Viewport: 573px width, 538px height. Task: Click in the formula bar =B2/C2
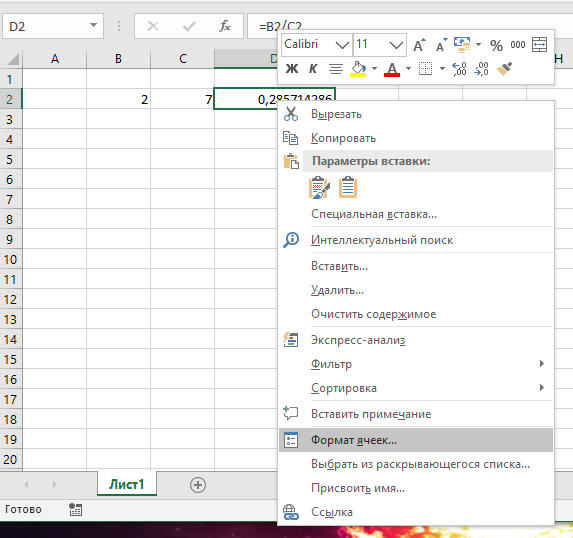[409, 26]
